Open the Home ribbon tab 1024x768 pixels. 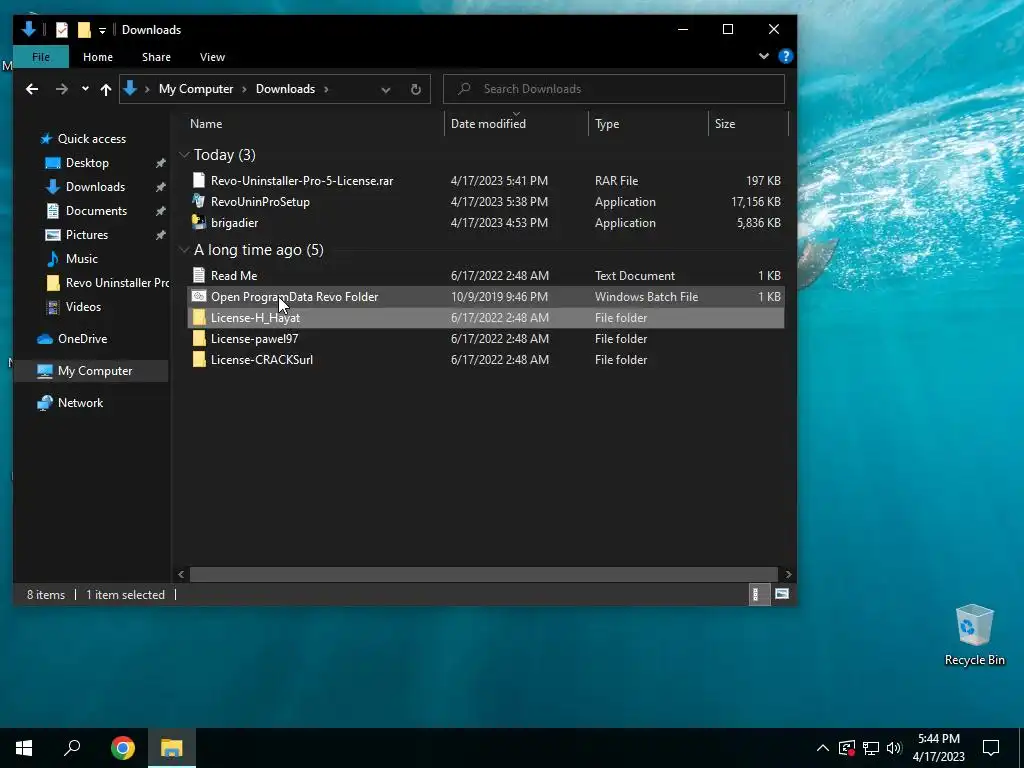pyautogui.click(x=98, y=57)
